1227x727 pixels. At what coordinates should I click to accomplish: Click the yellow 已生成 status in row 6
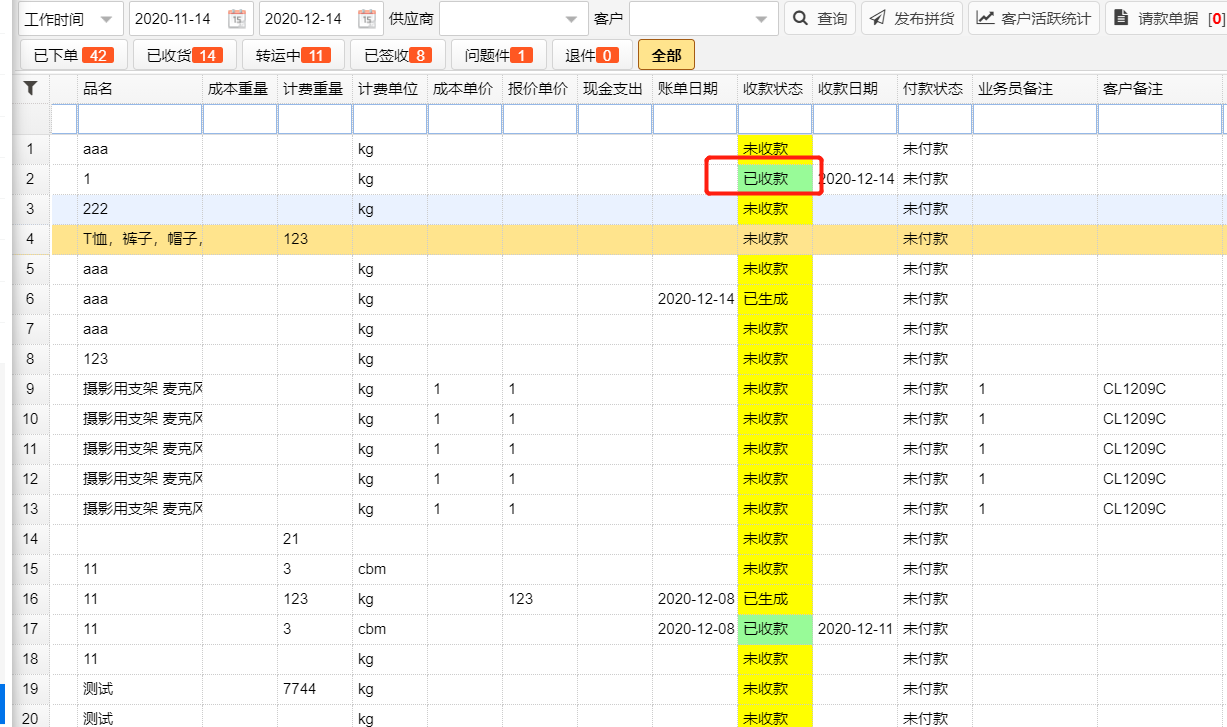[774, 299]
